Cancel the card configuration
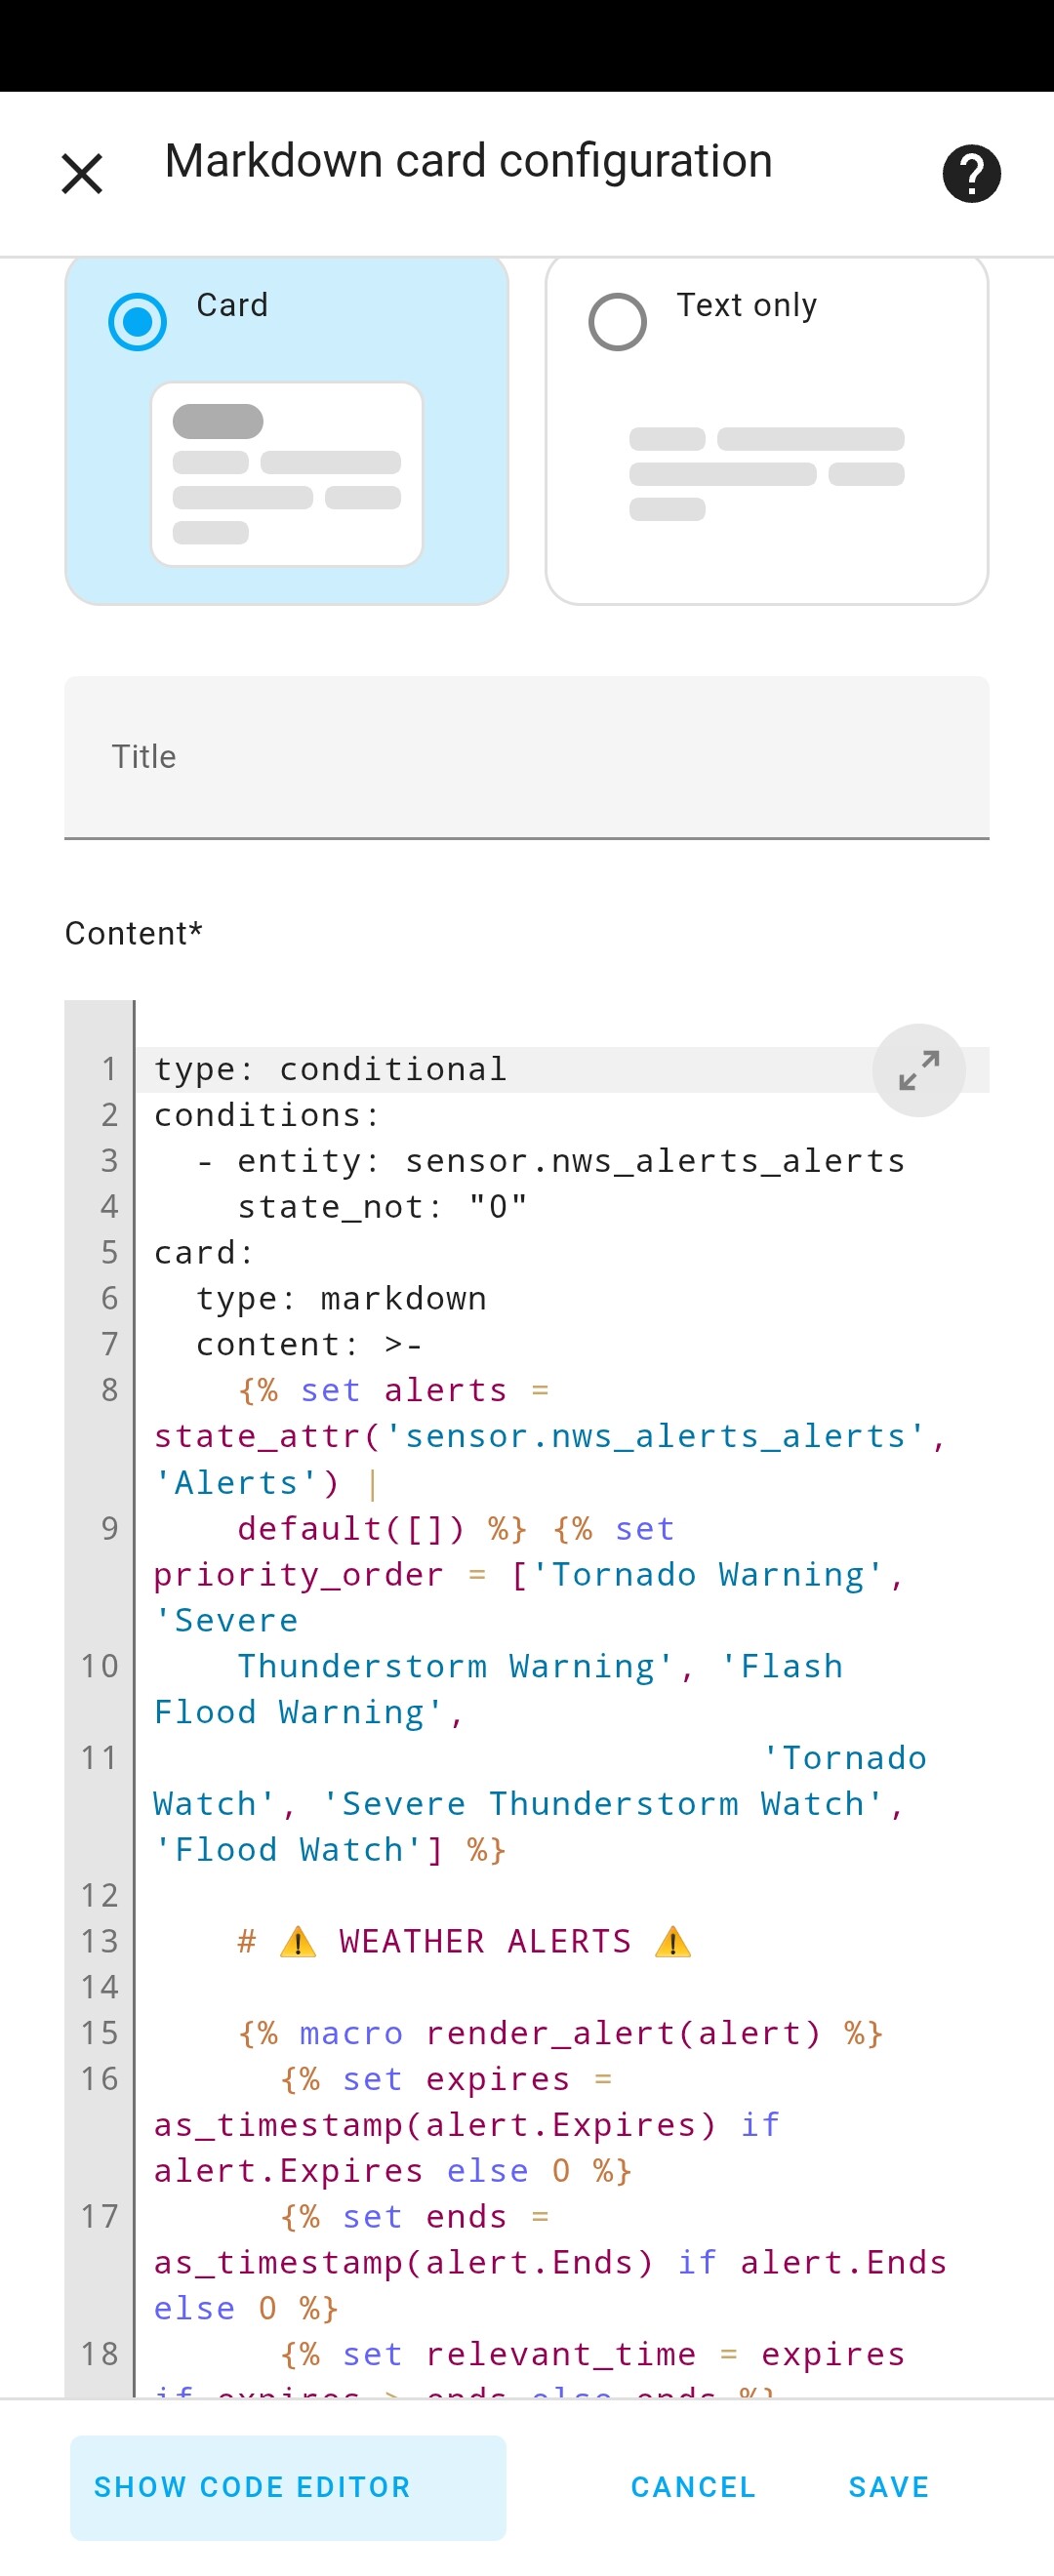 coord(693,2487)
